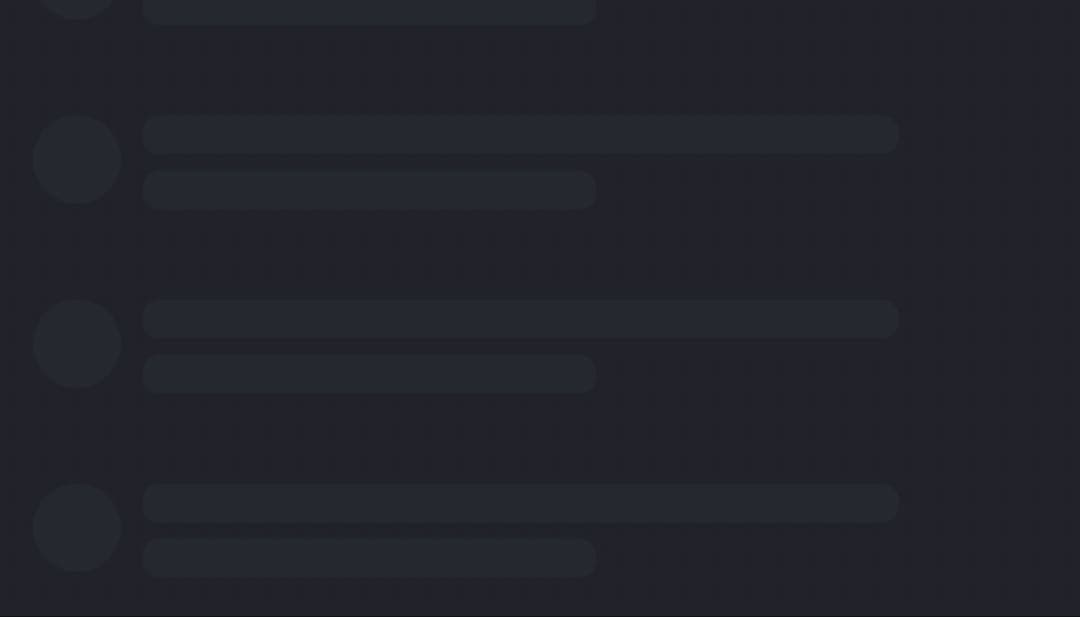
Task: Open the bottom-most skeleton list item's wide placeholder
Action: [520, 503]
